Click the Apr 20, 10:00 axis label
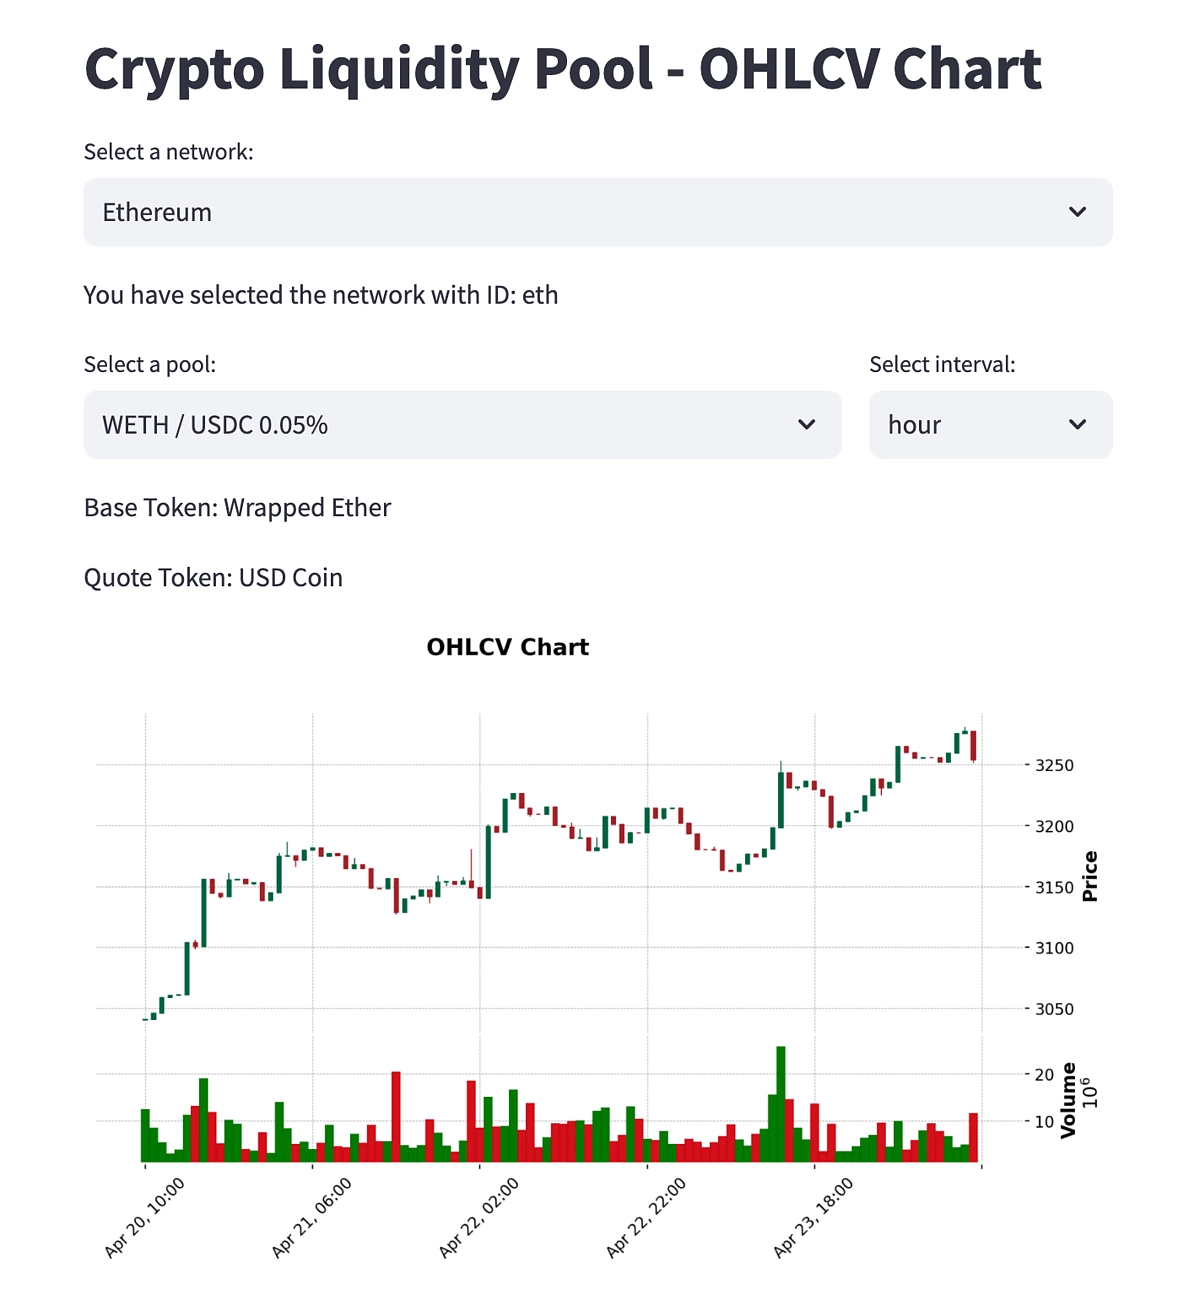Screen dimensions: 1200x1311 pyautogui.click(x=145, y=1217)
